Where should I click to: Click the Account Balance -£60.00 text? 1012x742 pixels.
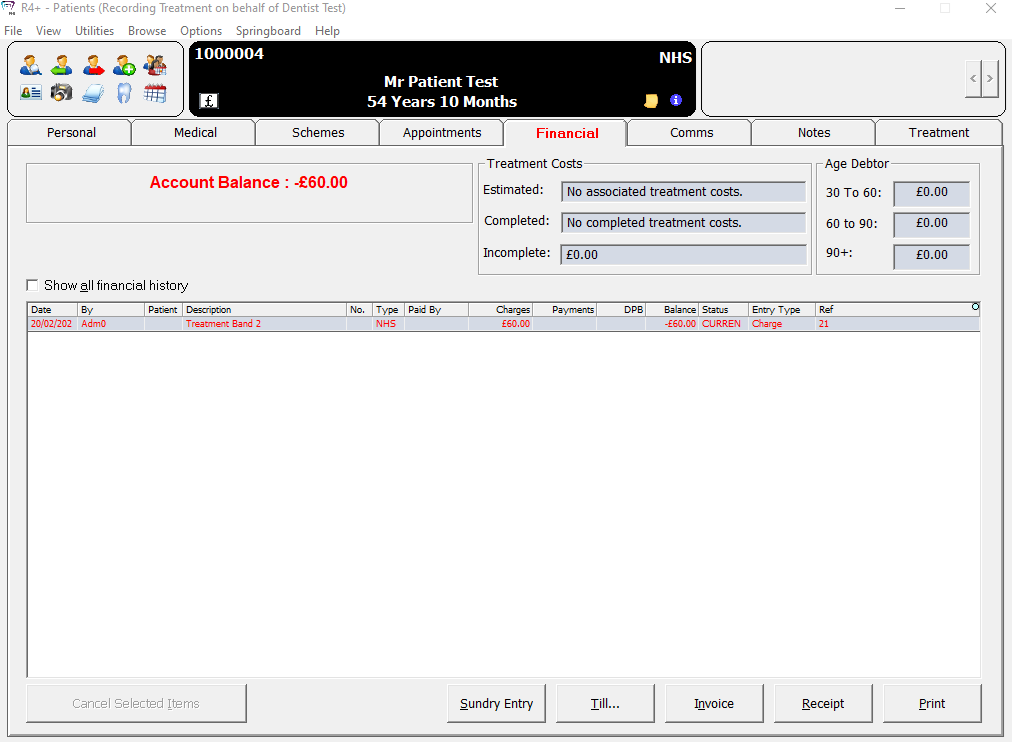pyautogui.click(x=248, y=183)
